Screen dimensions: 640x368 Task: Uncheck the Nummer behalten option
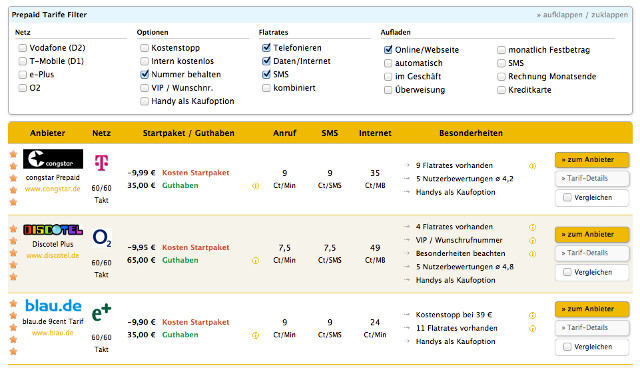(x=144, y=74)
